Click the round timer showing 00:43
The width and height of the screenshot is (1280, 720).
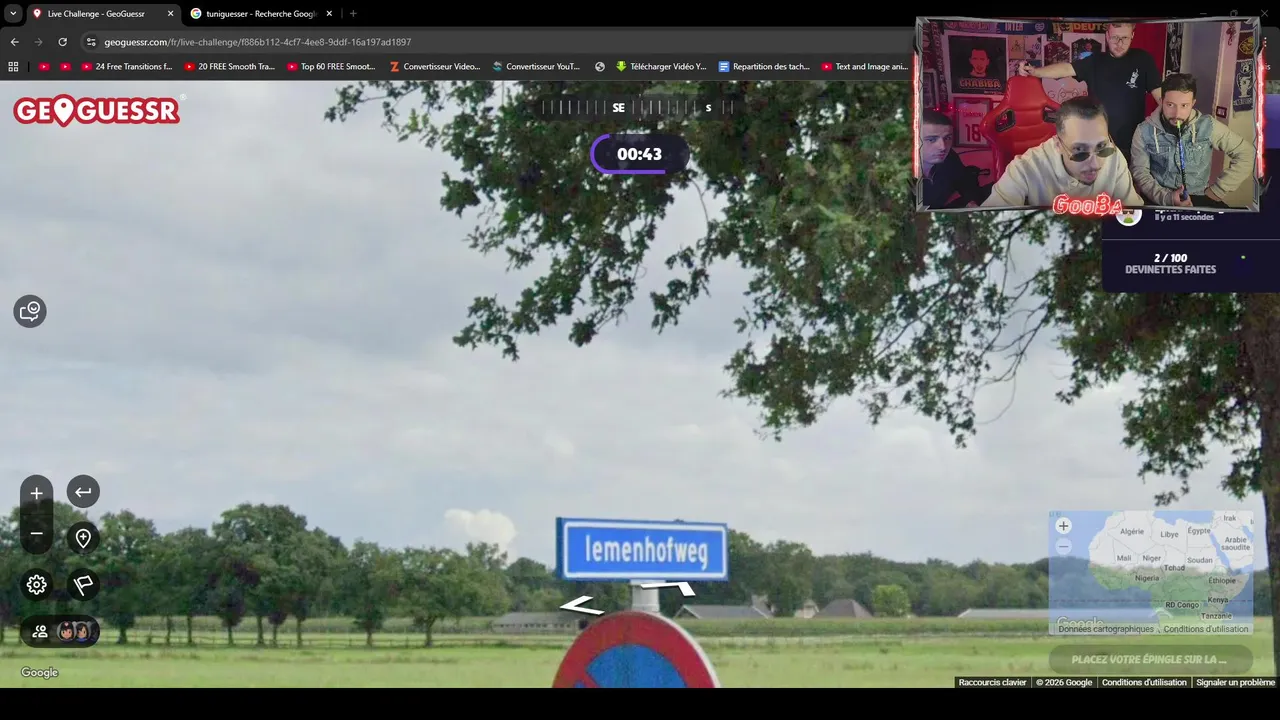click(x=639, y=154)
